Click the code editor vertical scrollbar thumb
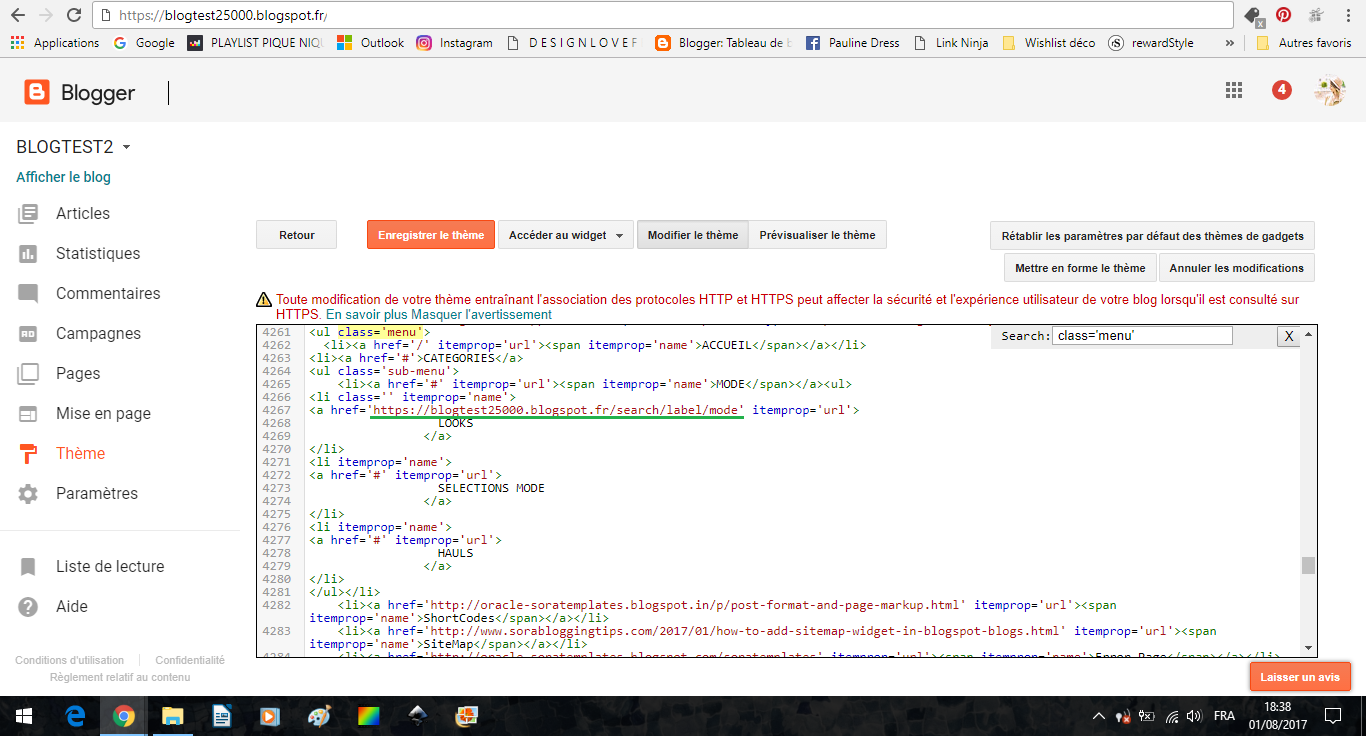The width and height of the screenshot is (1366, 738). point(1307,566)
